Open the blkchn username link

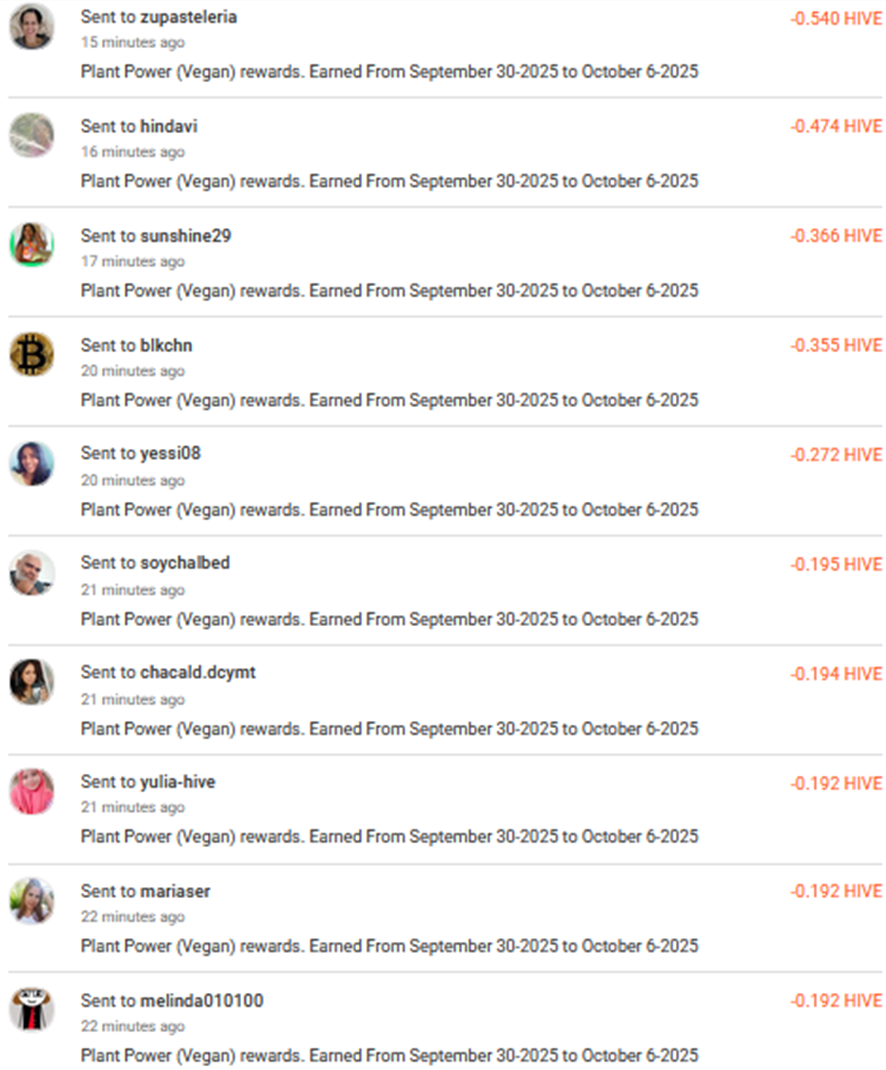pos(166,345)
